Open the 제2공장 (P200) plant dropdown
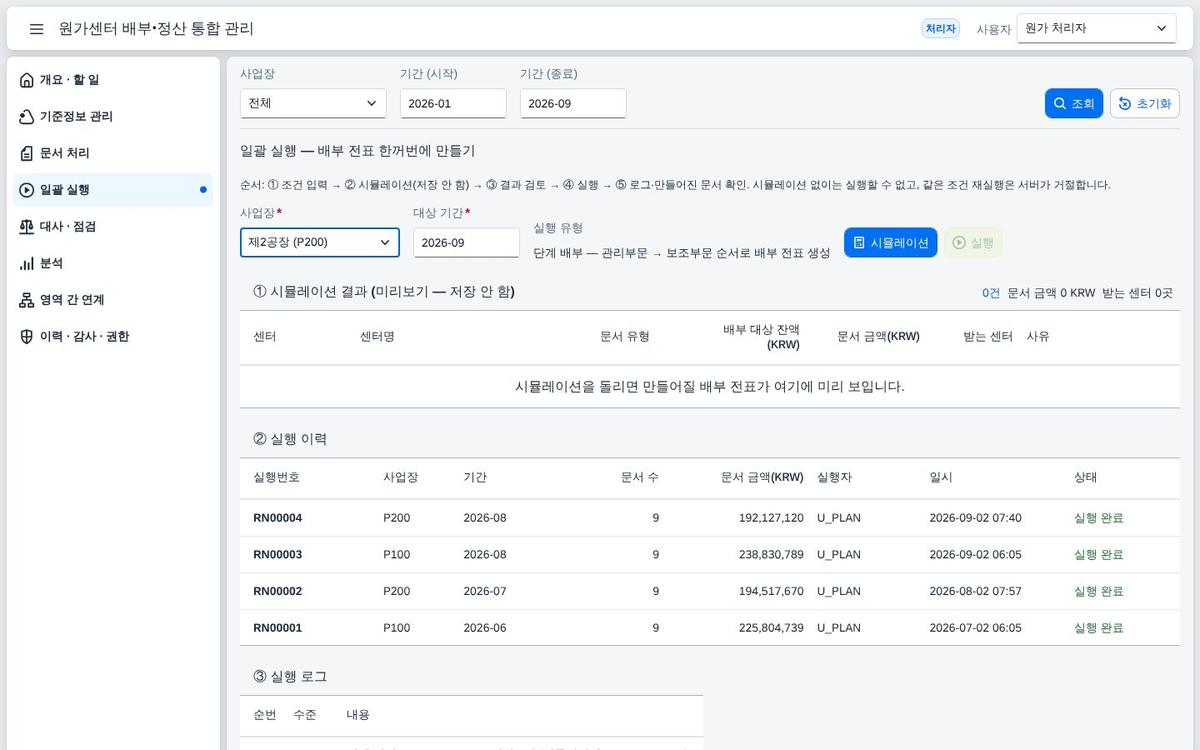The width and height of the screenshot is (1200, 750). tap(320, 242)
